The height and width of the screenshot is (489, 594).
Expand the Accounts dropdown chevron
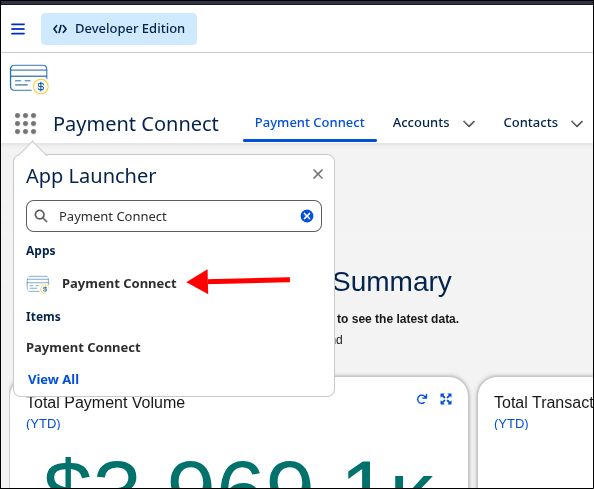[469, 124]
